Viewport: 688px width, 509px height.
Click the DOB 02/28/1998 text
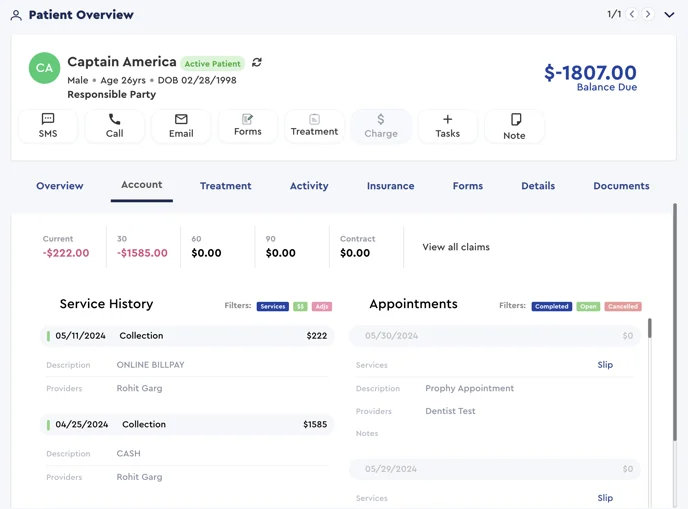(197, 80)
